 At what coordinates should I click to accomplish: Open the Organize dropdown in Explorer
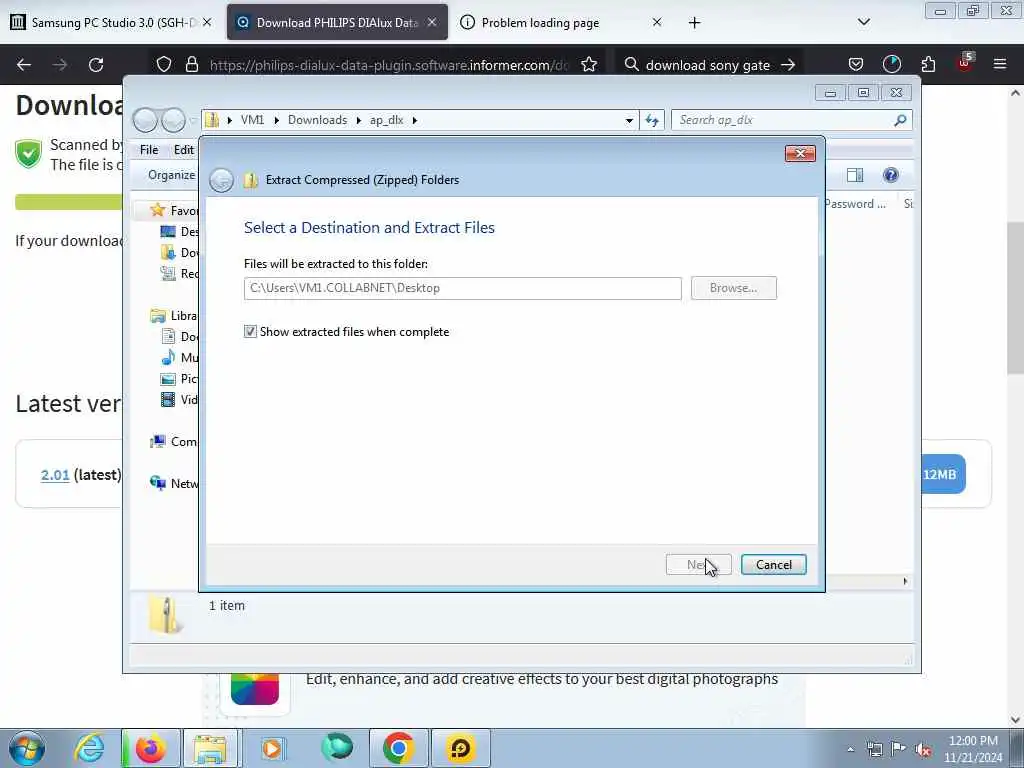point(171,175)
